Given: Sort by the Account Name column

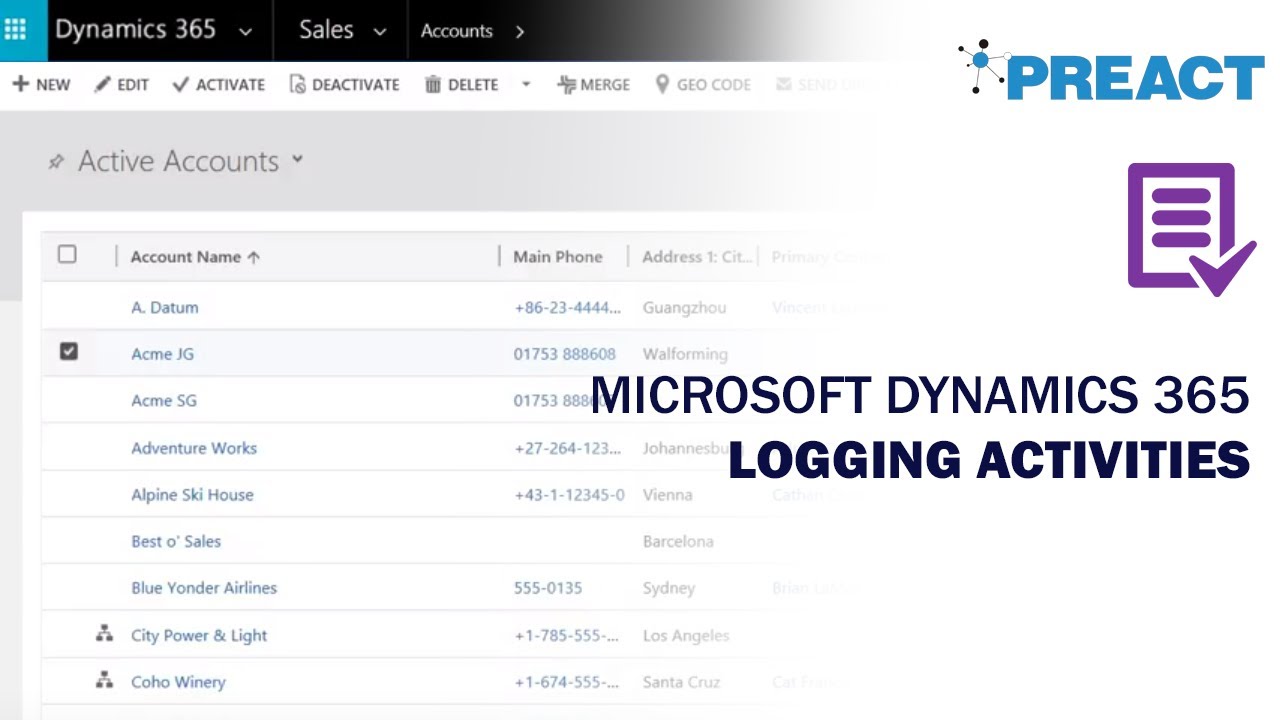Looking at the screenshot, I should click(186, 257).
